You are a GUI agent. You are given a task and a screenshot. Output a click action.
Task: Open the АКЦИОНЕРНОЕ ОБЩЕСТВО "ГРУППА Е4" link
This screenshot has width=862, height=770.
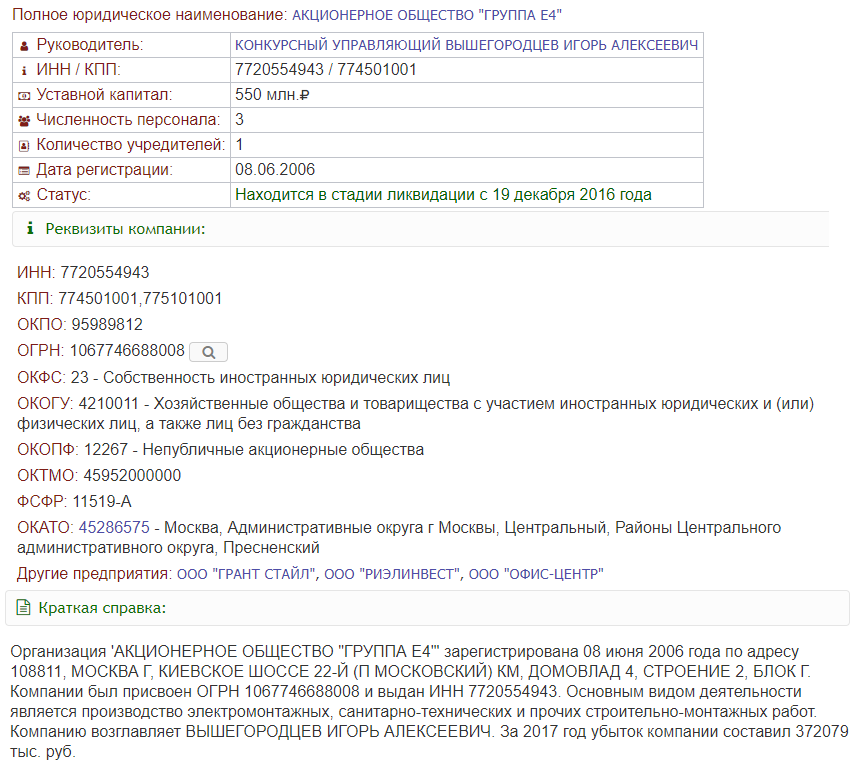(x=427, y=15)
